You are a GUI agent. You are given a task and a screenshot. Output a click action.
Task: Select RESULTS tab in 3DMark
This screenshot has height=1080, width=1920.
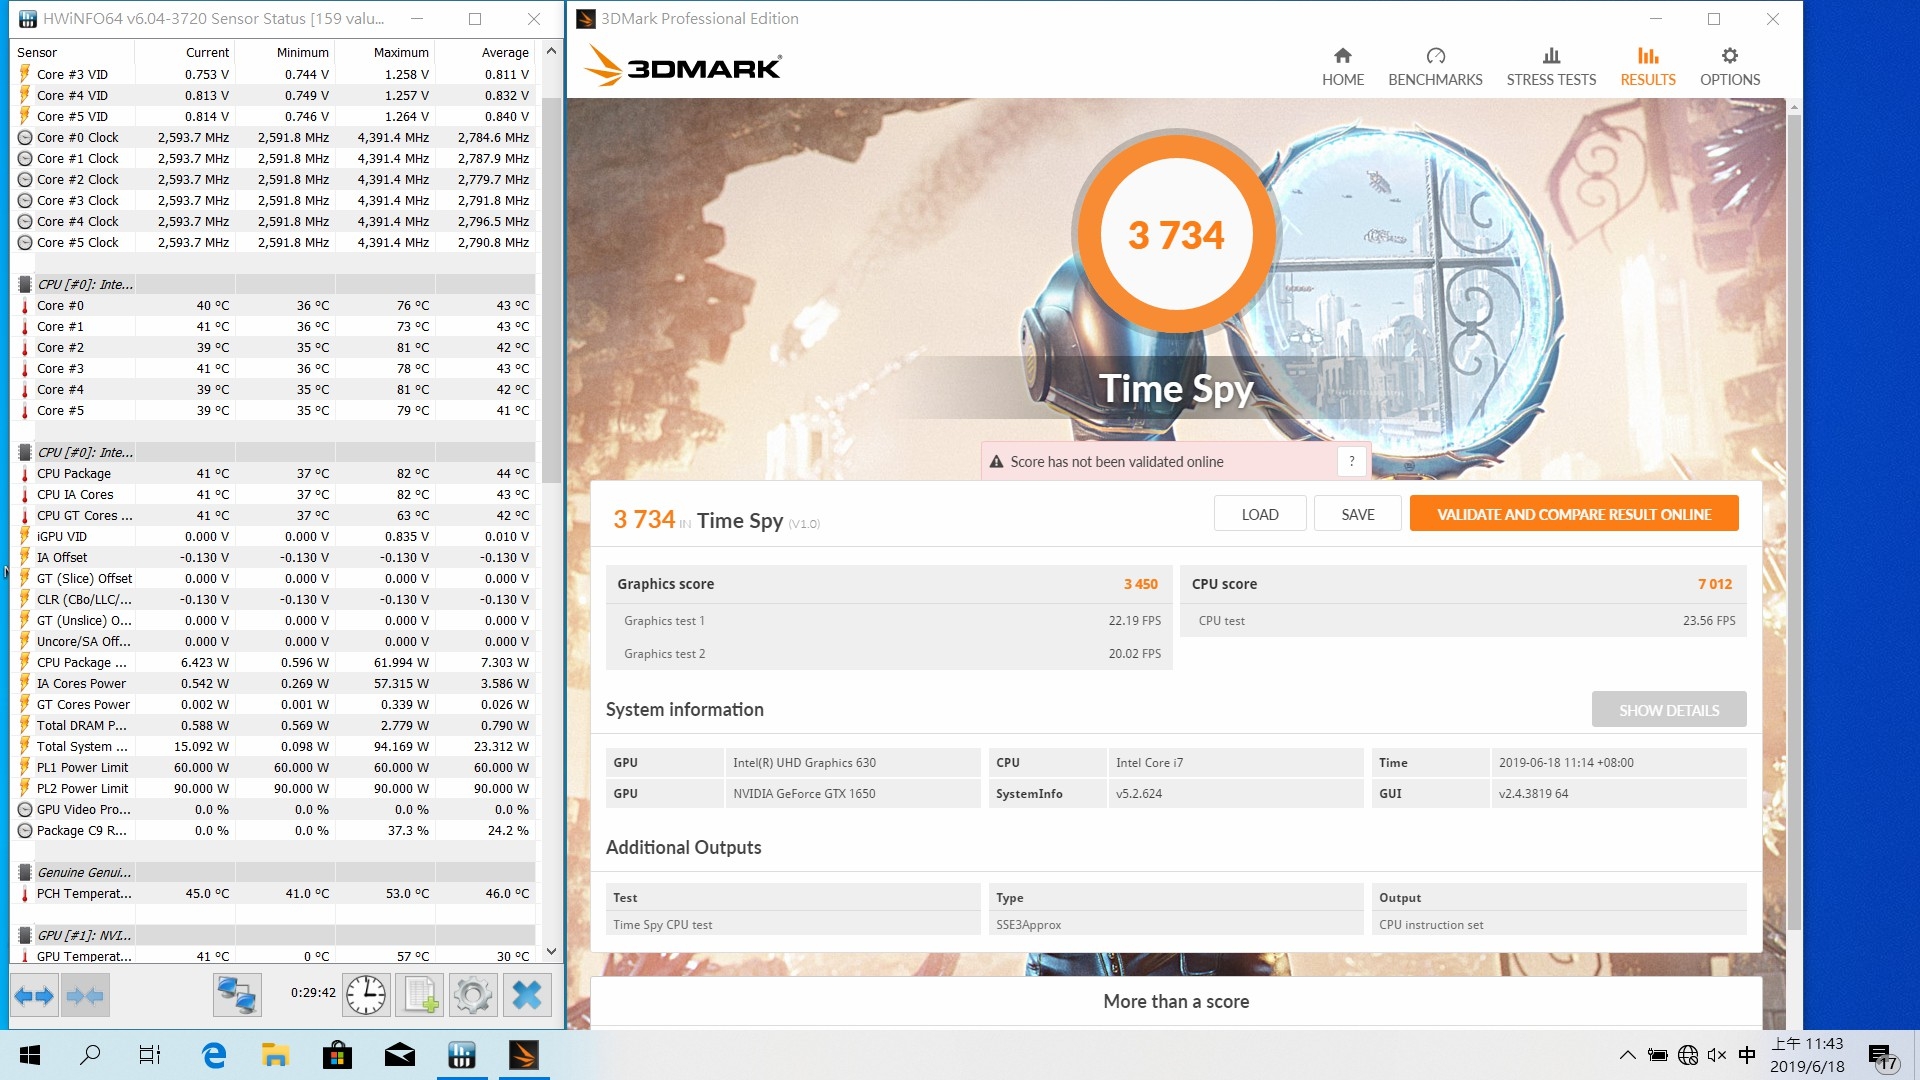(1648, 67)
